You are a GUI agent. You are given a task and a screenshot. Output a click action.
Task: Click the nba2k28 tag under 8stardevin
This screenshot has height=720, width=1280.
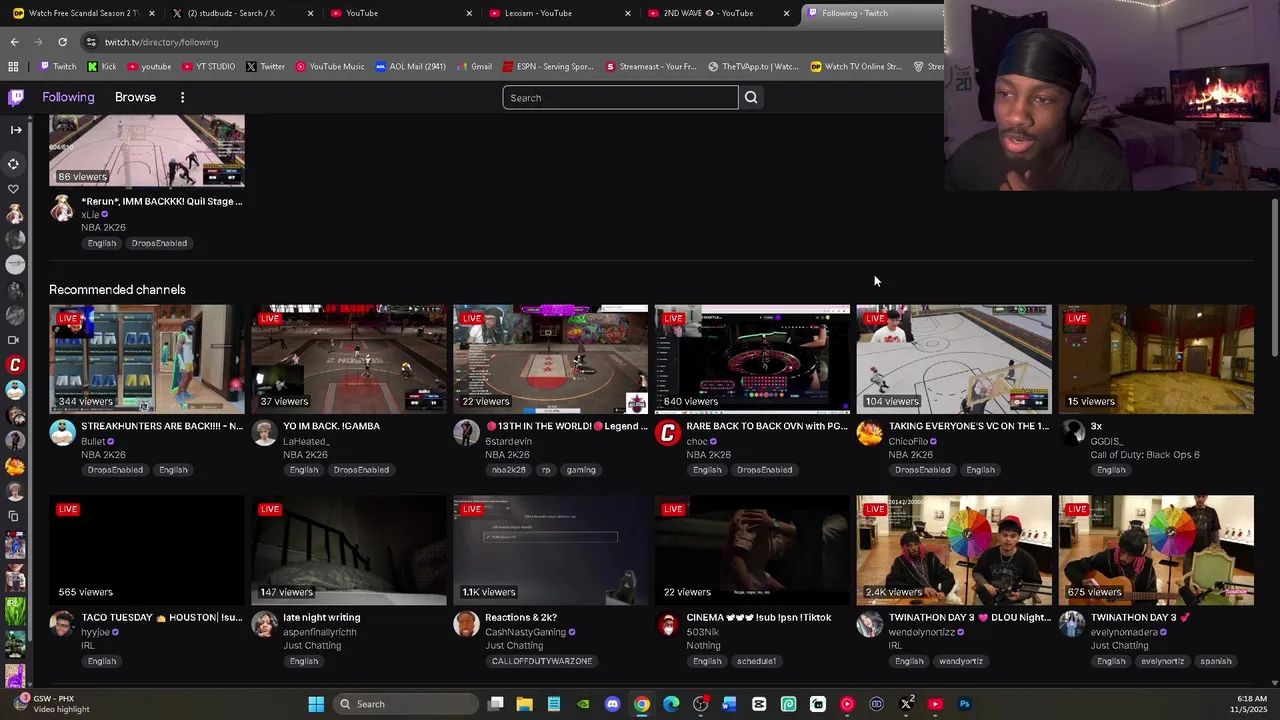(x=508, y=470)
